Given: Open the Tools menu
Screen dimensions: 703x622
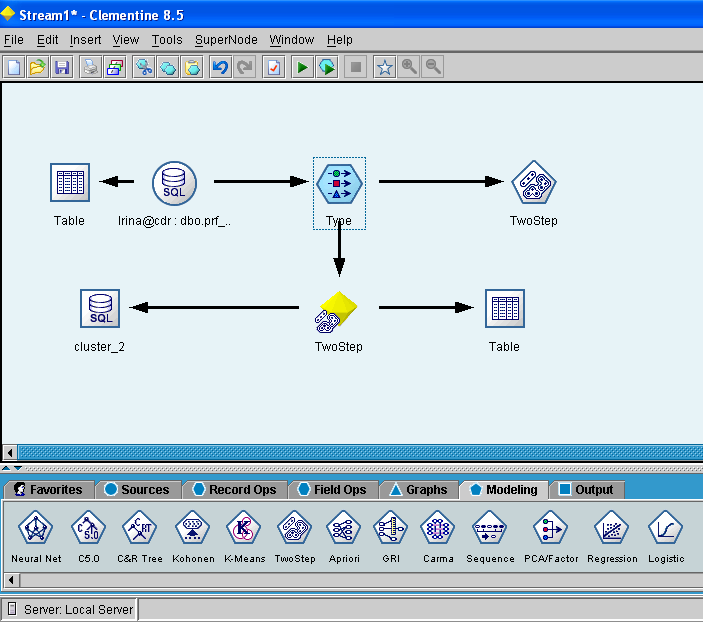Looking at the screenshot, I should [167, 40].
